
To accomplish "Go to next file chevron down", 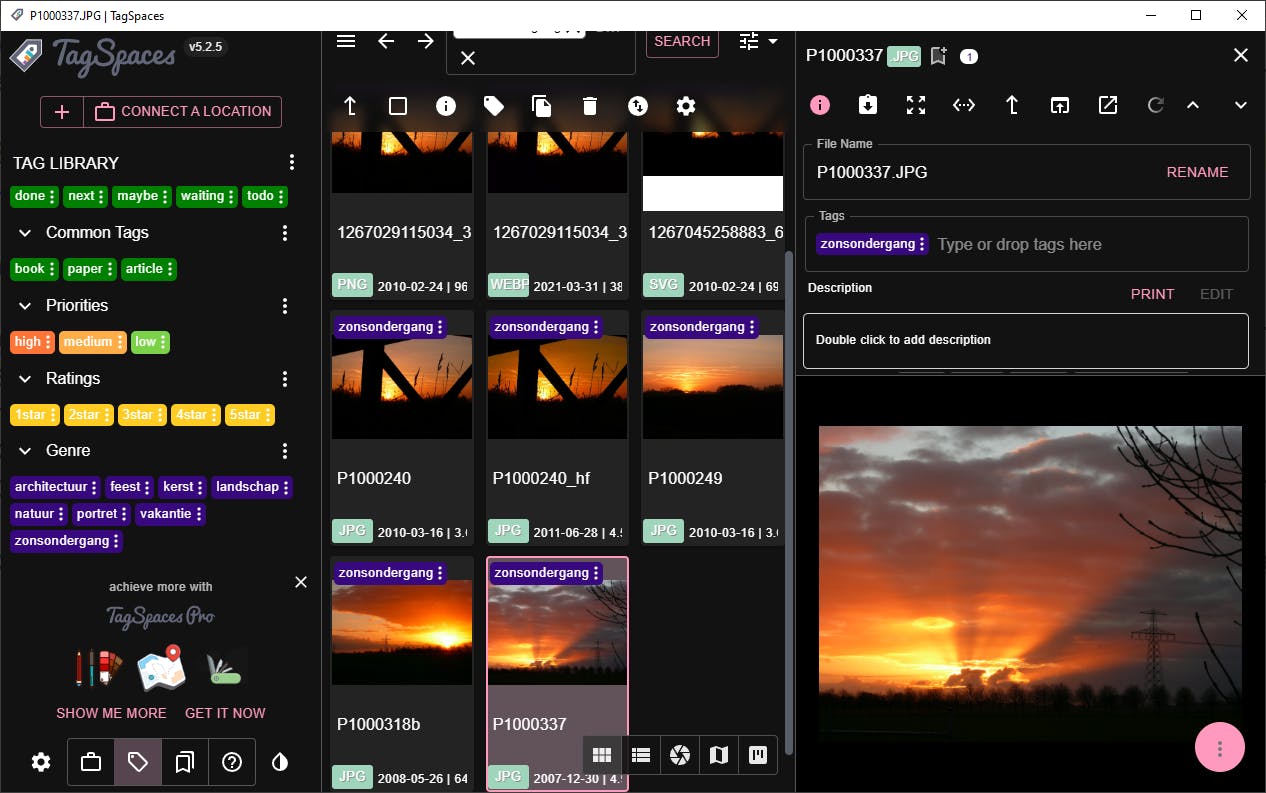I will (x=1241, y=105).
